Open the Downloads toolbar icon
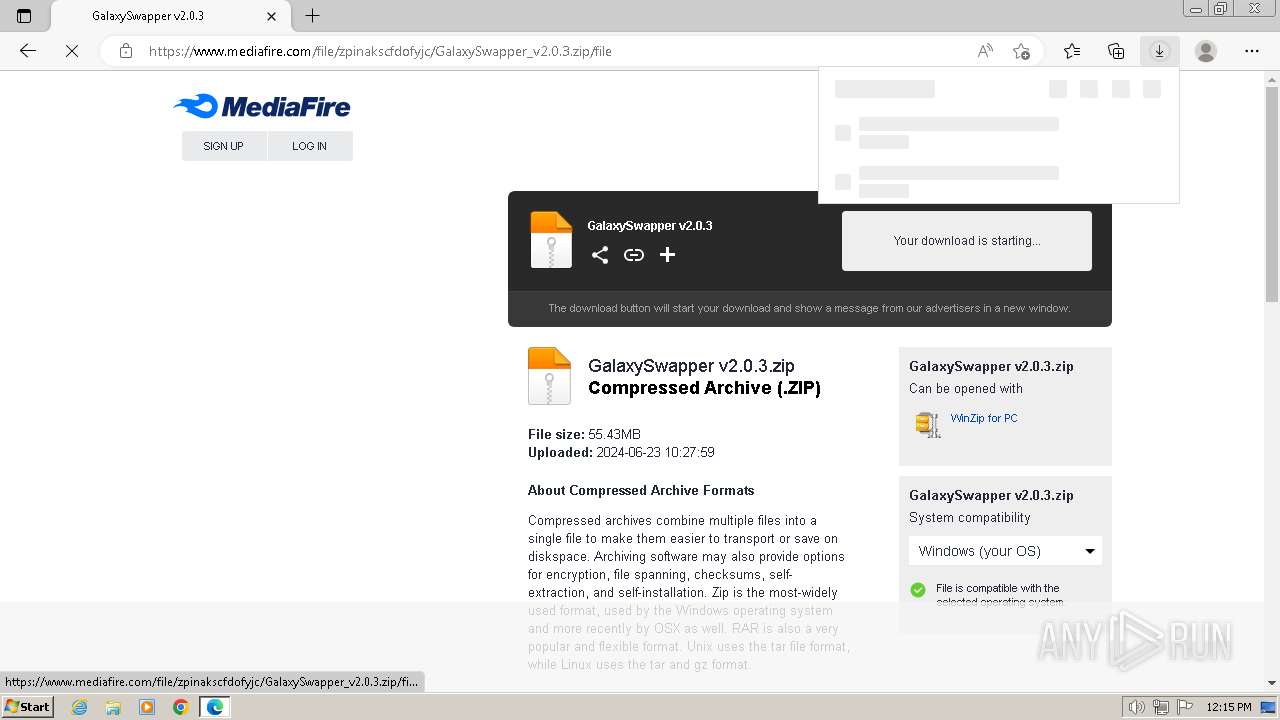The image size is (1280, 720). [1159, 51]
